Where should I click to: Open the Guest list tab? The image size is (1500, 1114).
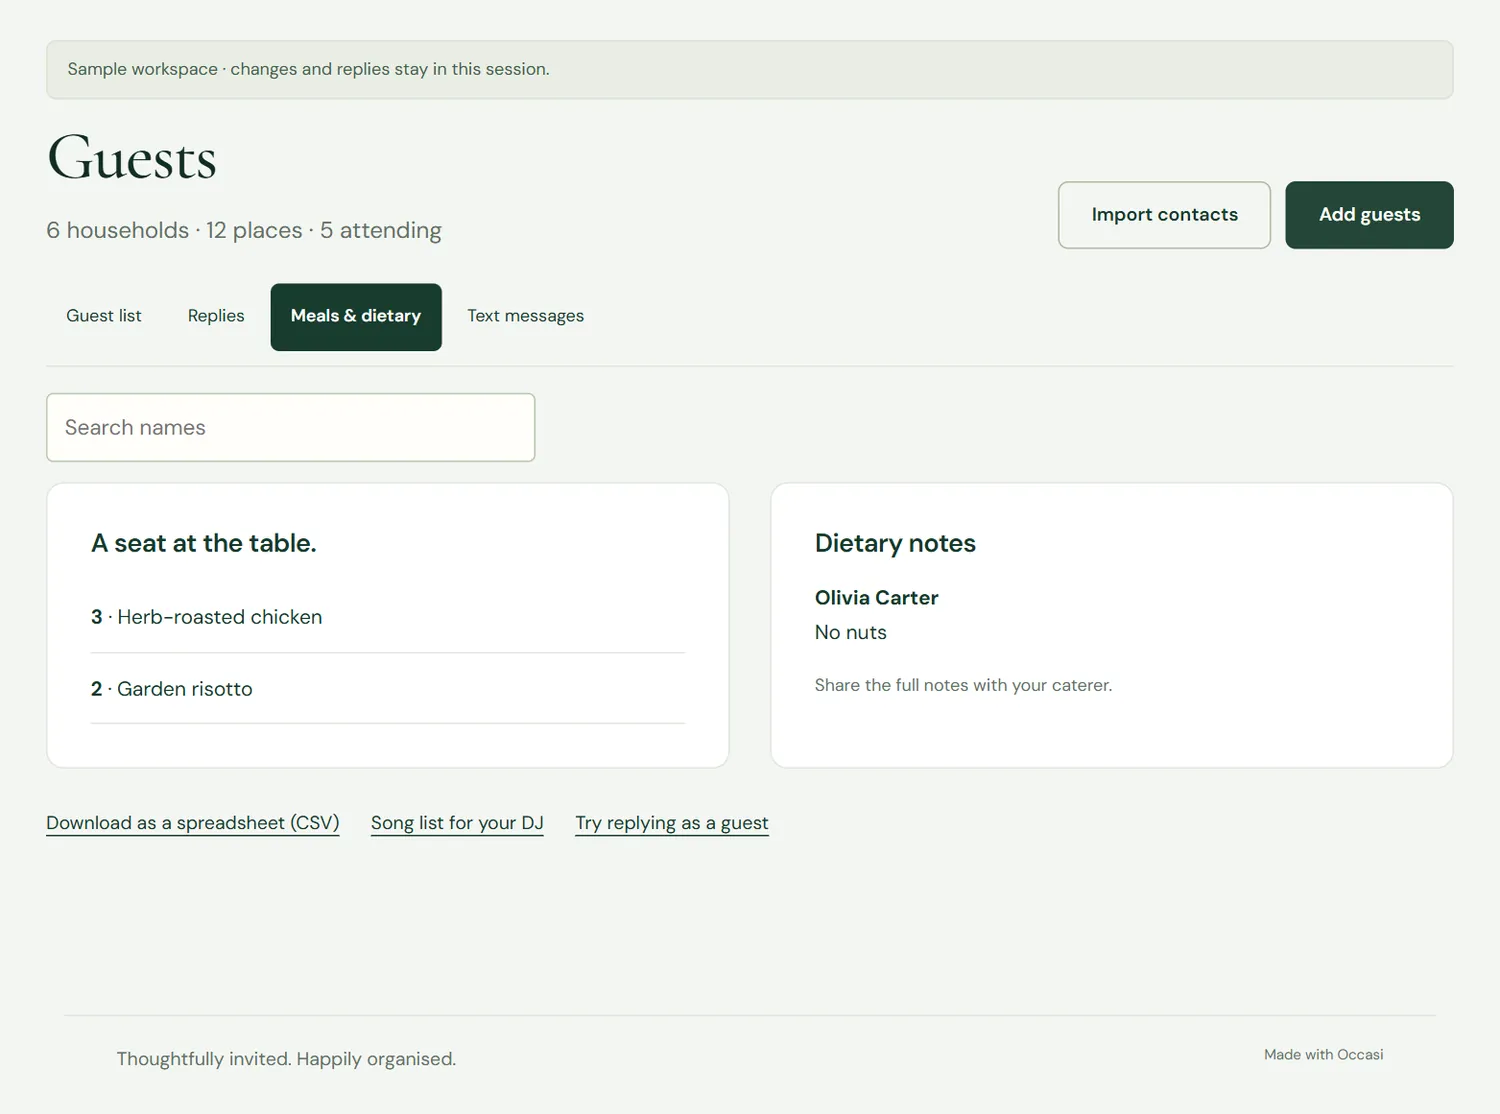click(104, 316)
